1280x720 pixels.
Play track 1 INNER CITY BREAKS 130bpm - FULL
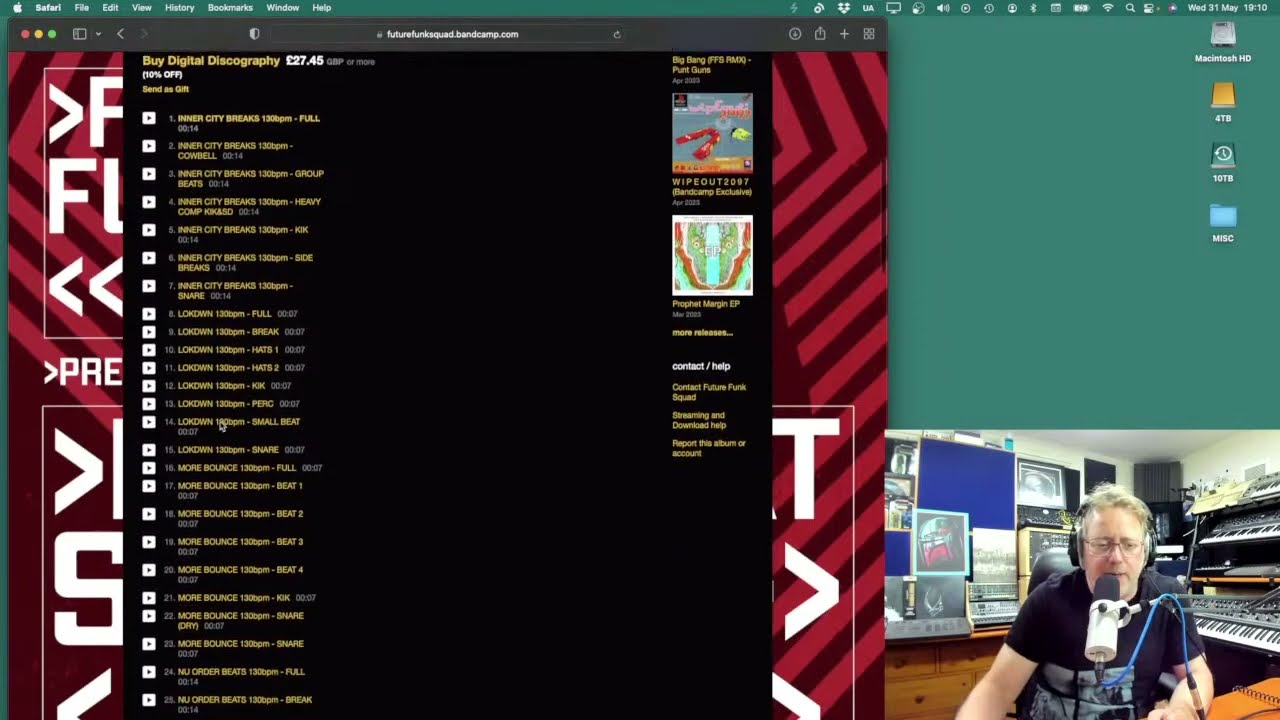click(149, 118)
